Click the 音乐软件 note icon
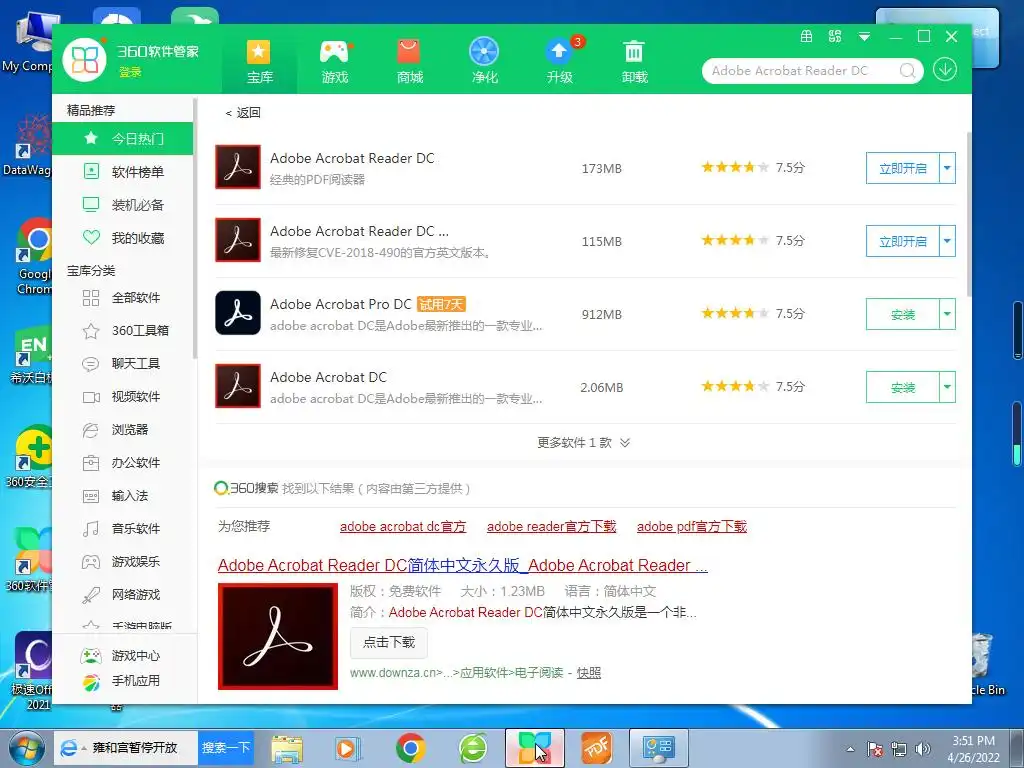This screenshot has height=768, width=1024. pos(91,529)
